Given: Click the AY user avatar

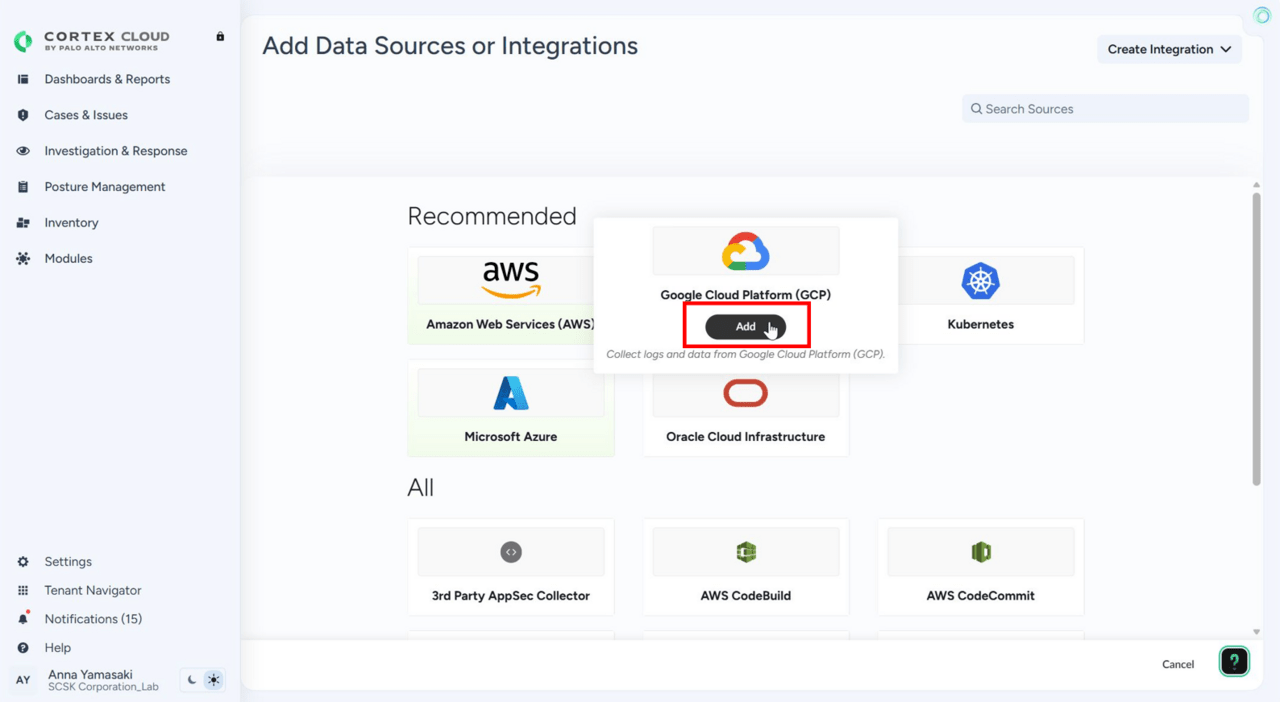Looking at the screenshot, I should point(23,680).
